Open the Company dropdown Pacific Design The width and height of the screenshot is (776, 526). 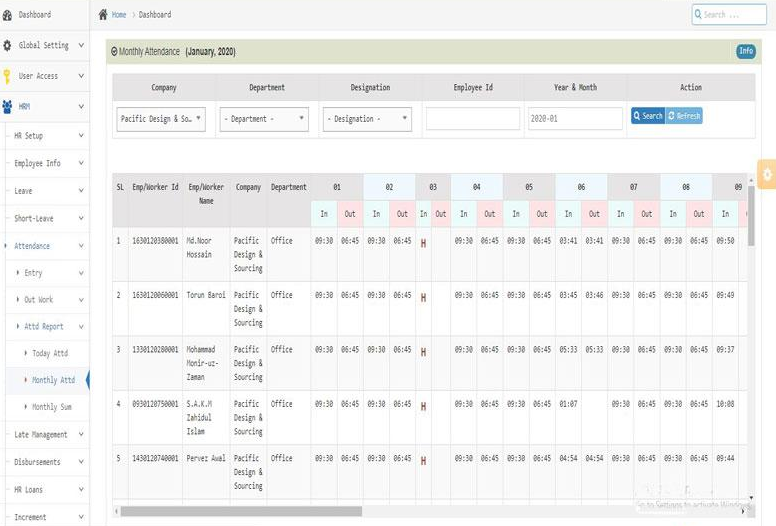click(x=161, y=119)
